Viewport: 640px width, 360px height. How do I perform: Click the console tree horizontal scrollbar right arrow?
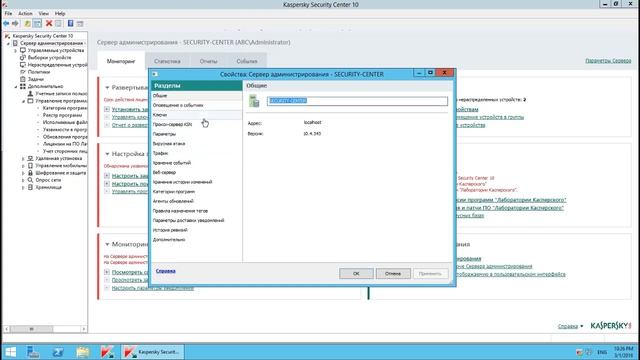(84, 329)
